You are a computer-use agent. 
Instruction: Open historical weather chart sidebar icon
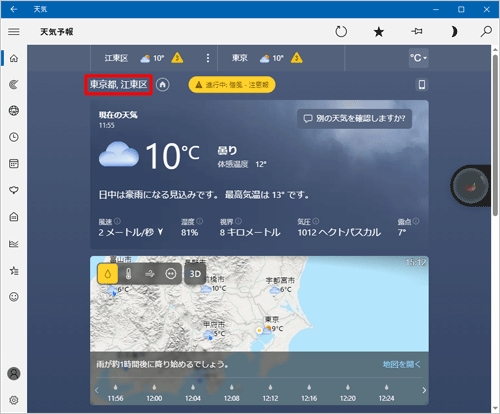(14, 244)
